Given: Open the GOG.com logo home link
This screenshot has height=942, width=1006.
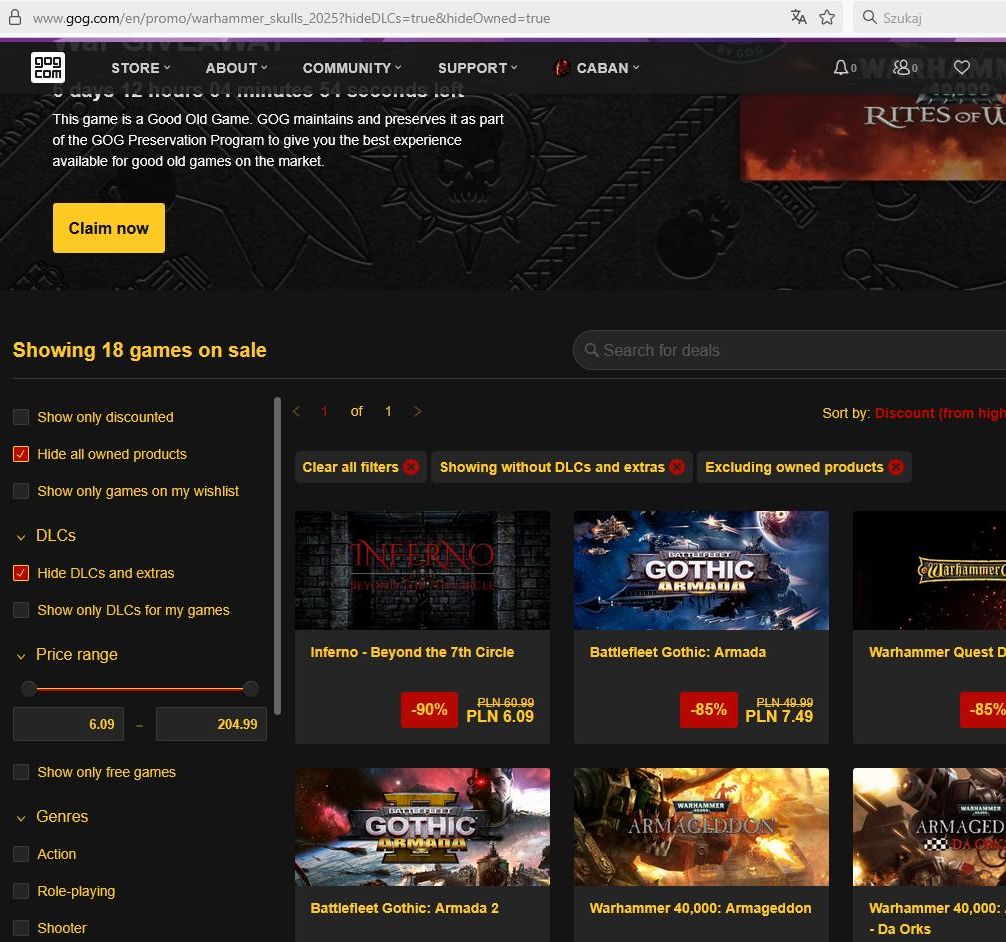Looking at the screenshot, I should coord(47,67).
